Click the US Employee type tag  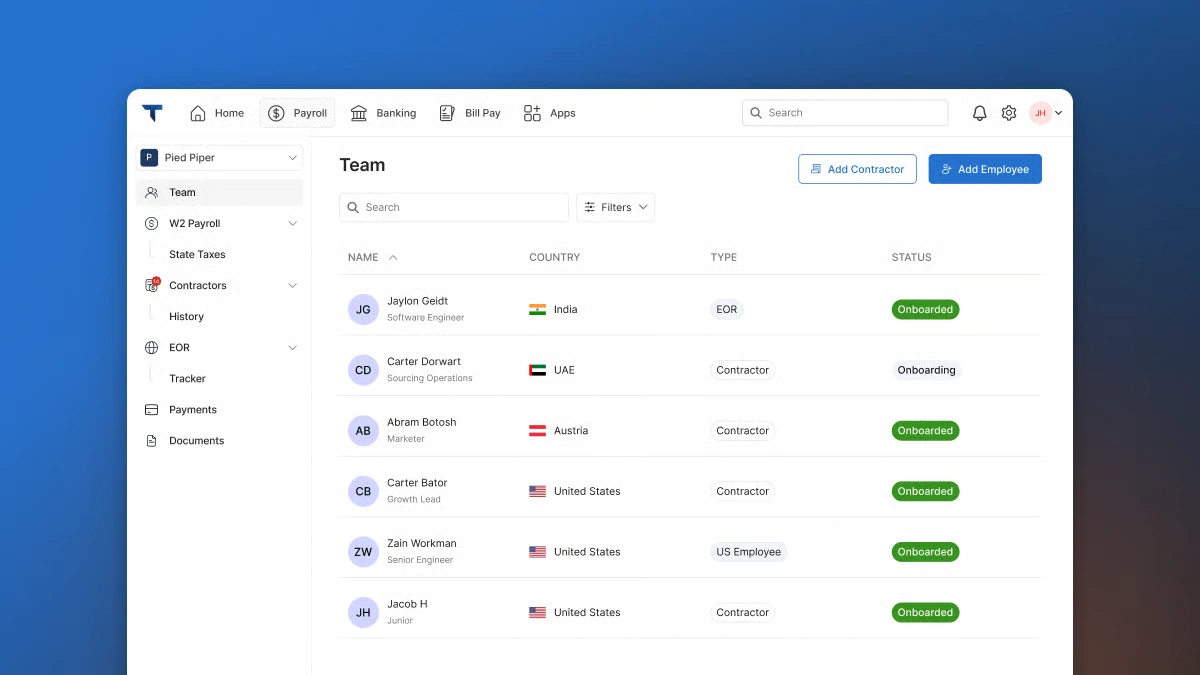tap(748, 551)
